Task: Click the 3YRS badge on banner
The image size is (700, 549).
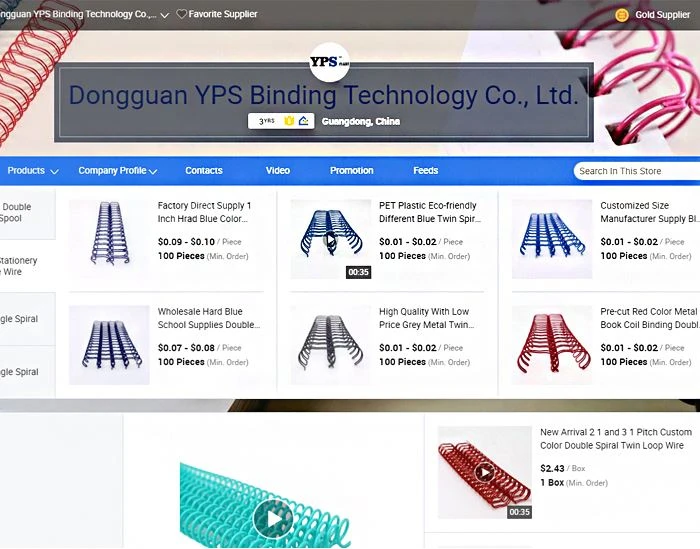Action: coord(267,121)
